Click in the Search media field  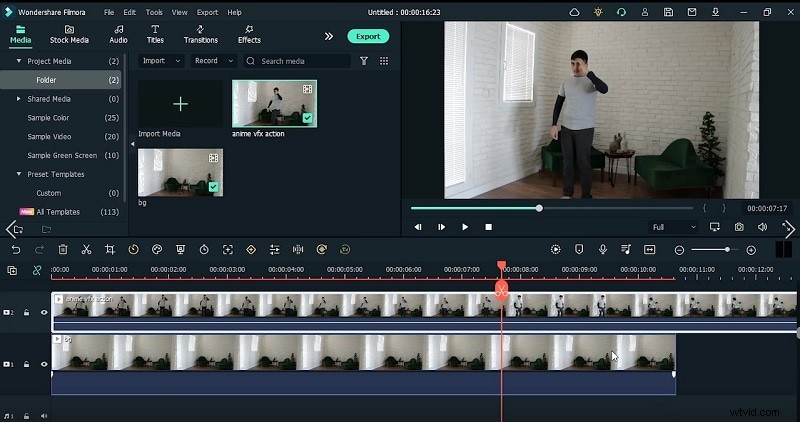pos(297,61)
